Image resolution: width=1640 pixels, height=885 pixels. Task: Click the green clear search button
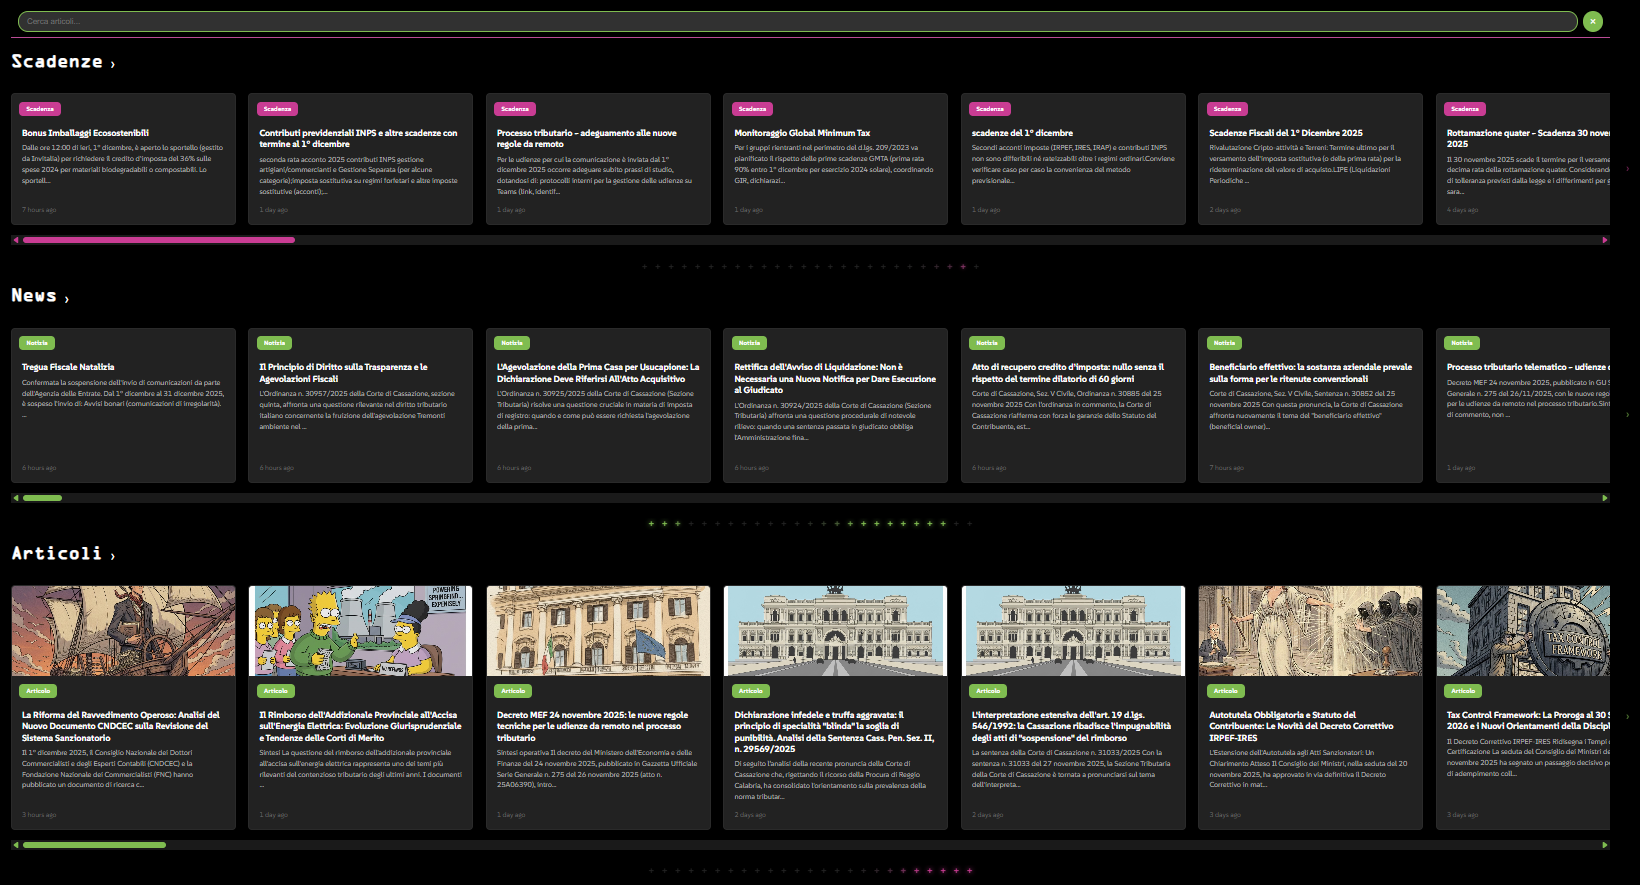click(x=1593, y=21)
